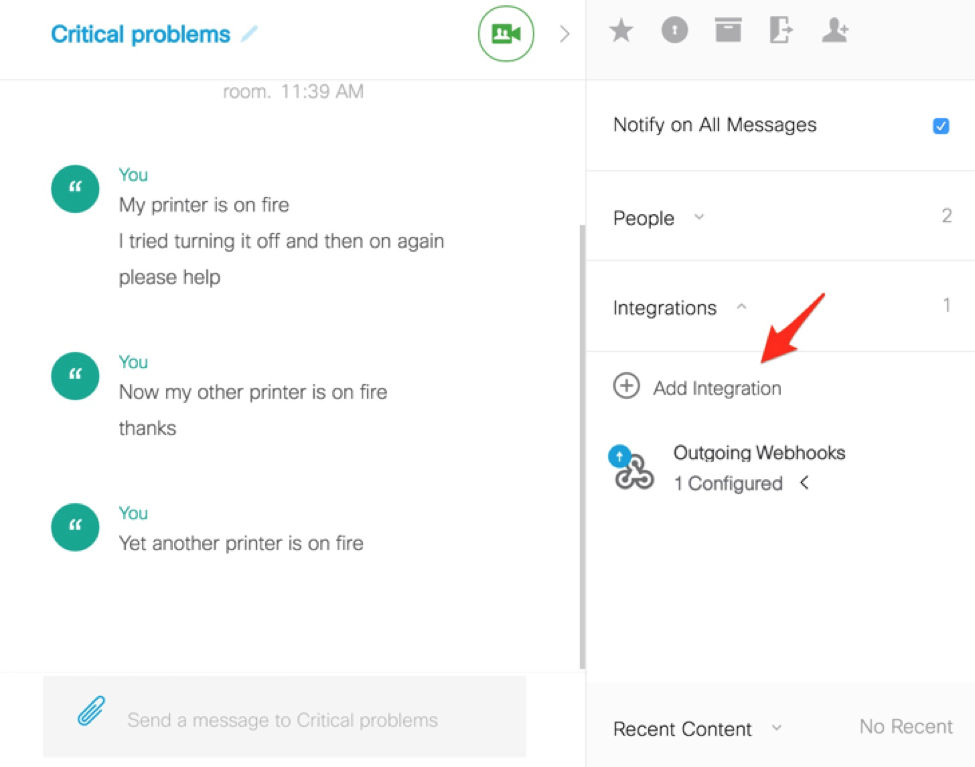Collapse the Integrations section
Screen dimensions: 975x767
[741, 307]
